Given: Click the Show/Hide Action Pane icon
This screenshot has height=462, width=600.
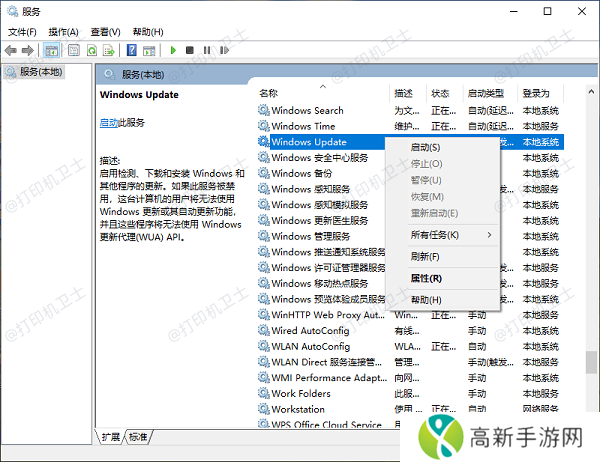Looking at the screenshot, I should pyautogui.click(x=149, y=50).
